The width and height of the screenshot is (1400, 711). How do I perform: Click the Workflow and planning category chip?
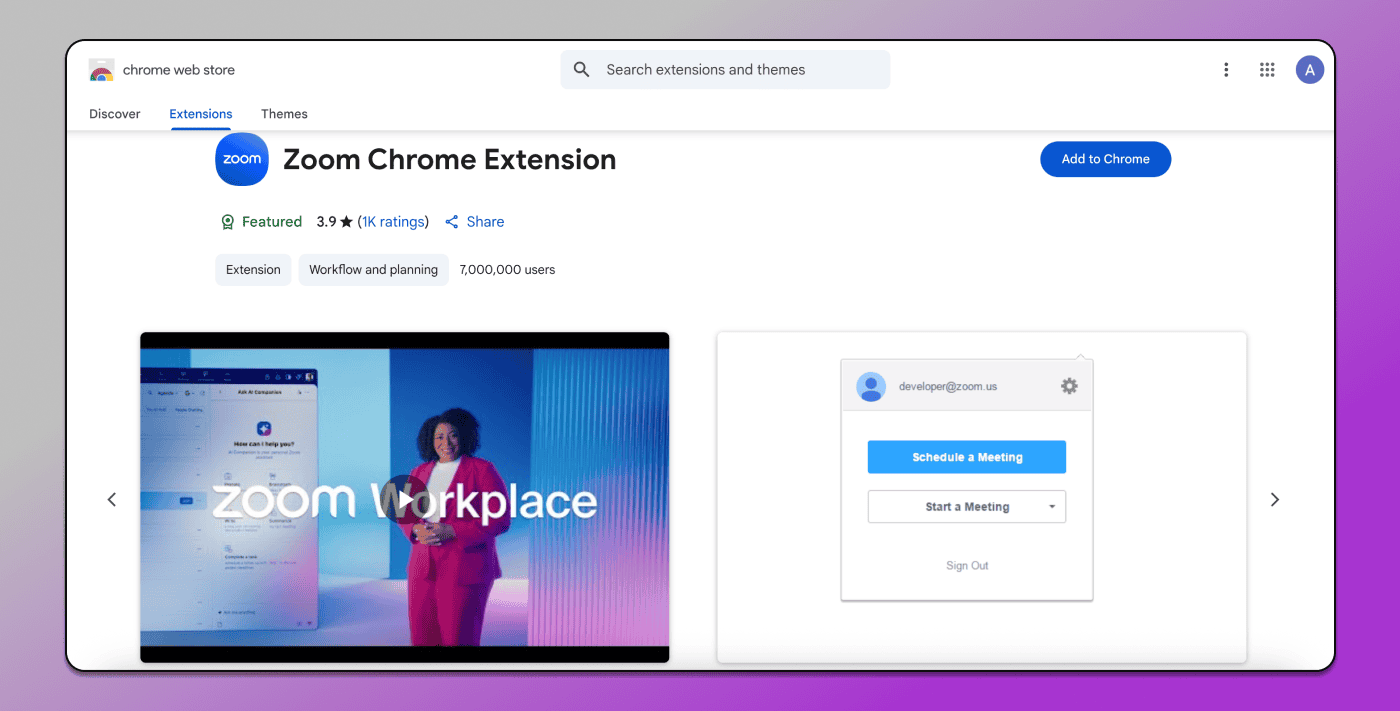[x=373, y=270]
